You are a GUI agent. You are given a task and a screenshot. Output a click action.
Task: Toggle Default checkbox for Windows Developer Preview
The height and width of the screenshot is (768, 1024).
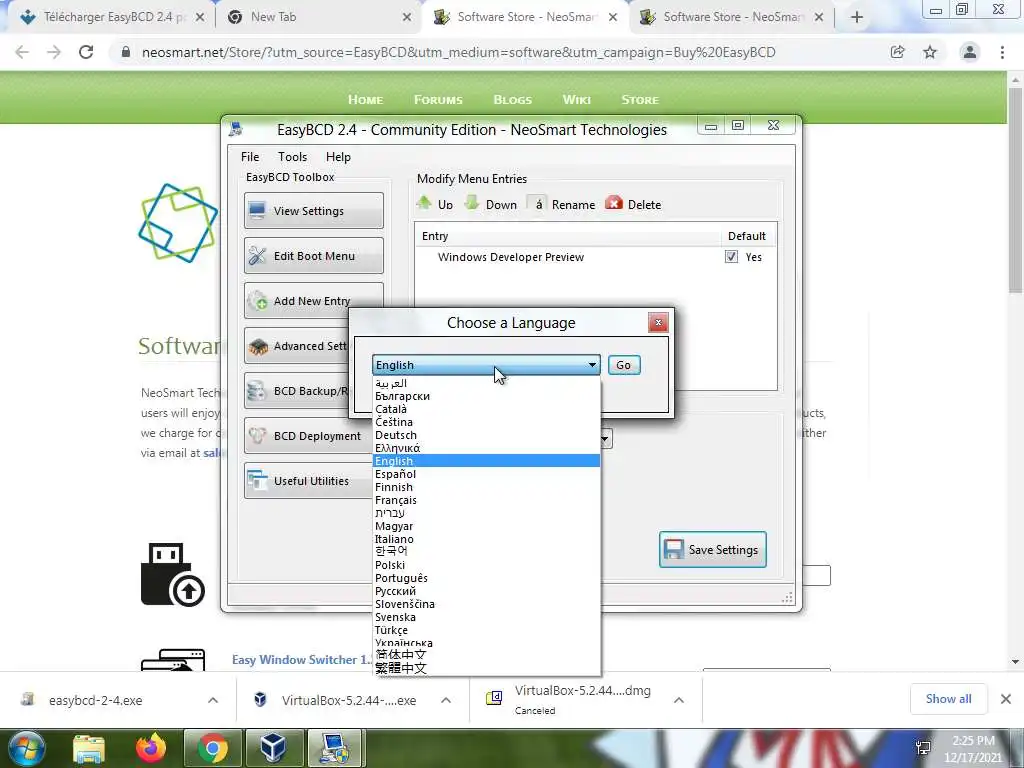[731, 257]
